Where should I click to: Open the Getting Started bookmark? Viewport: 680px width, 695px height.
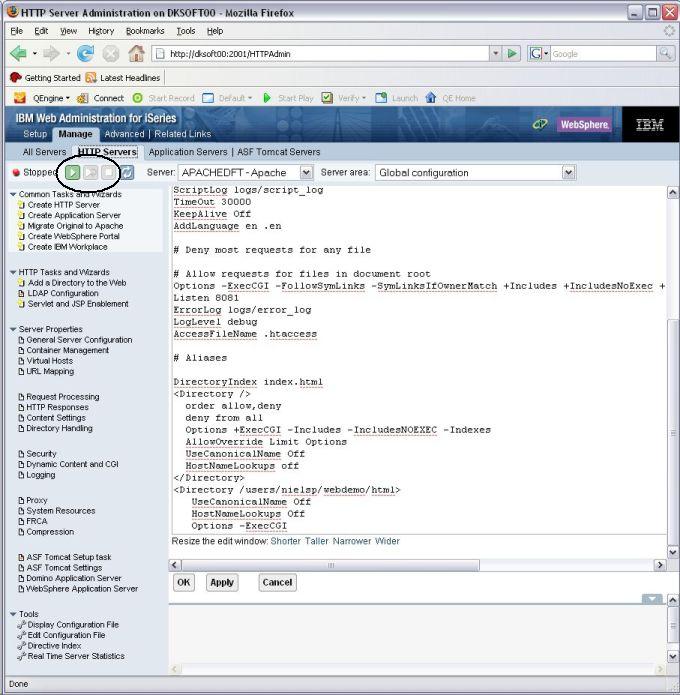pos(45,78)
